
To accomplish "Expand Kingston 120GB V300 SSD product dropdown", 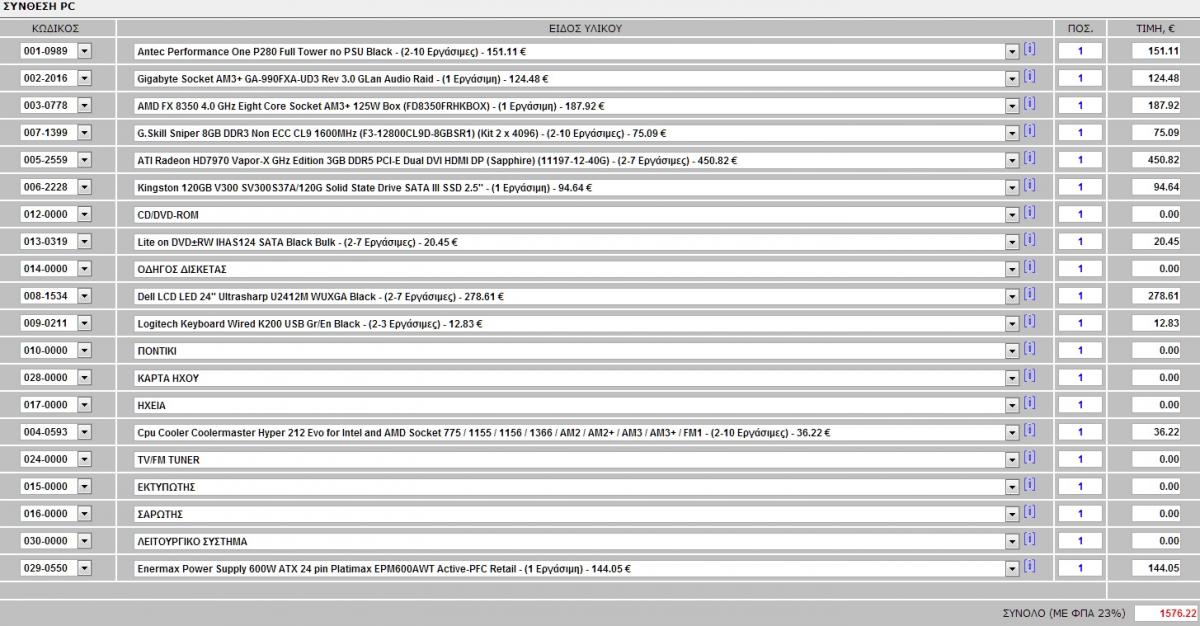I will point(1012,187).
